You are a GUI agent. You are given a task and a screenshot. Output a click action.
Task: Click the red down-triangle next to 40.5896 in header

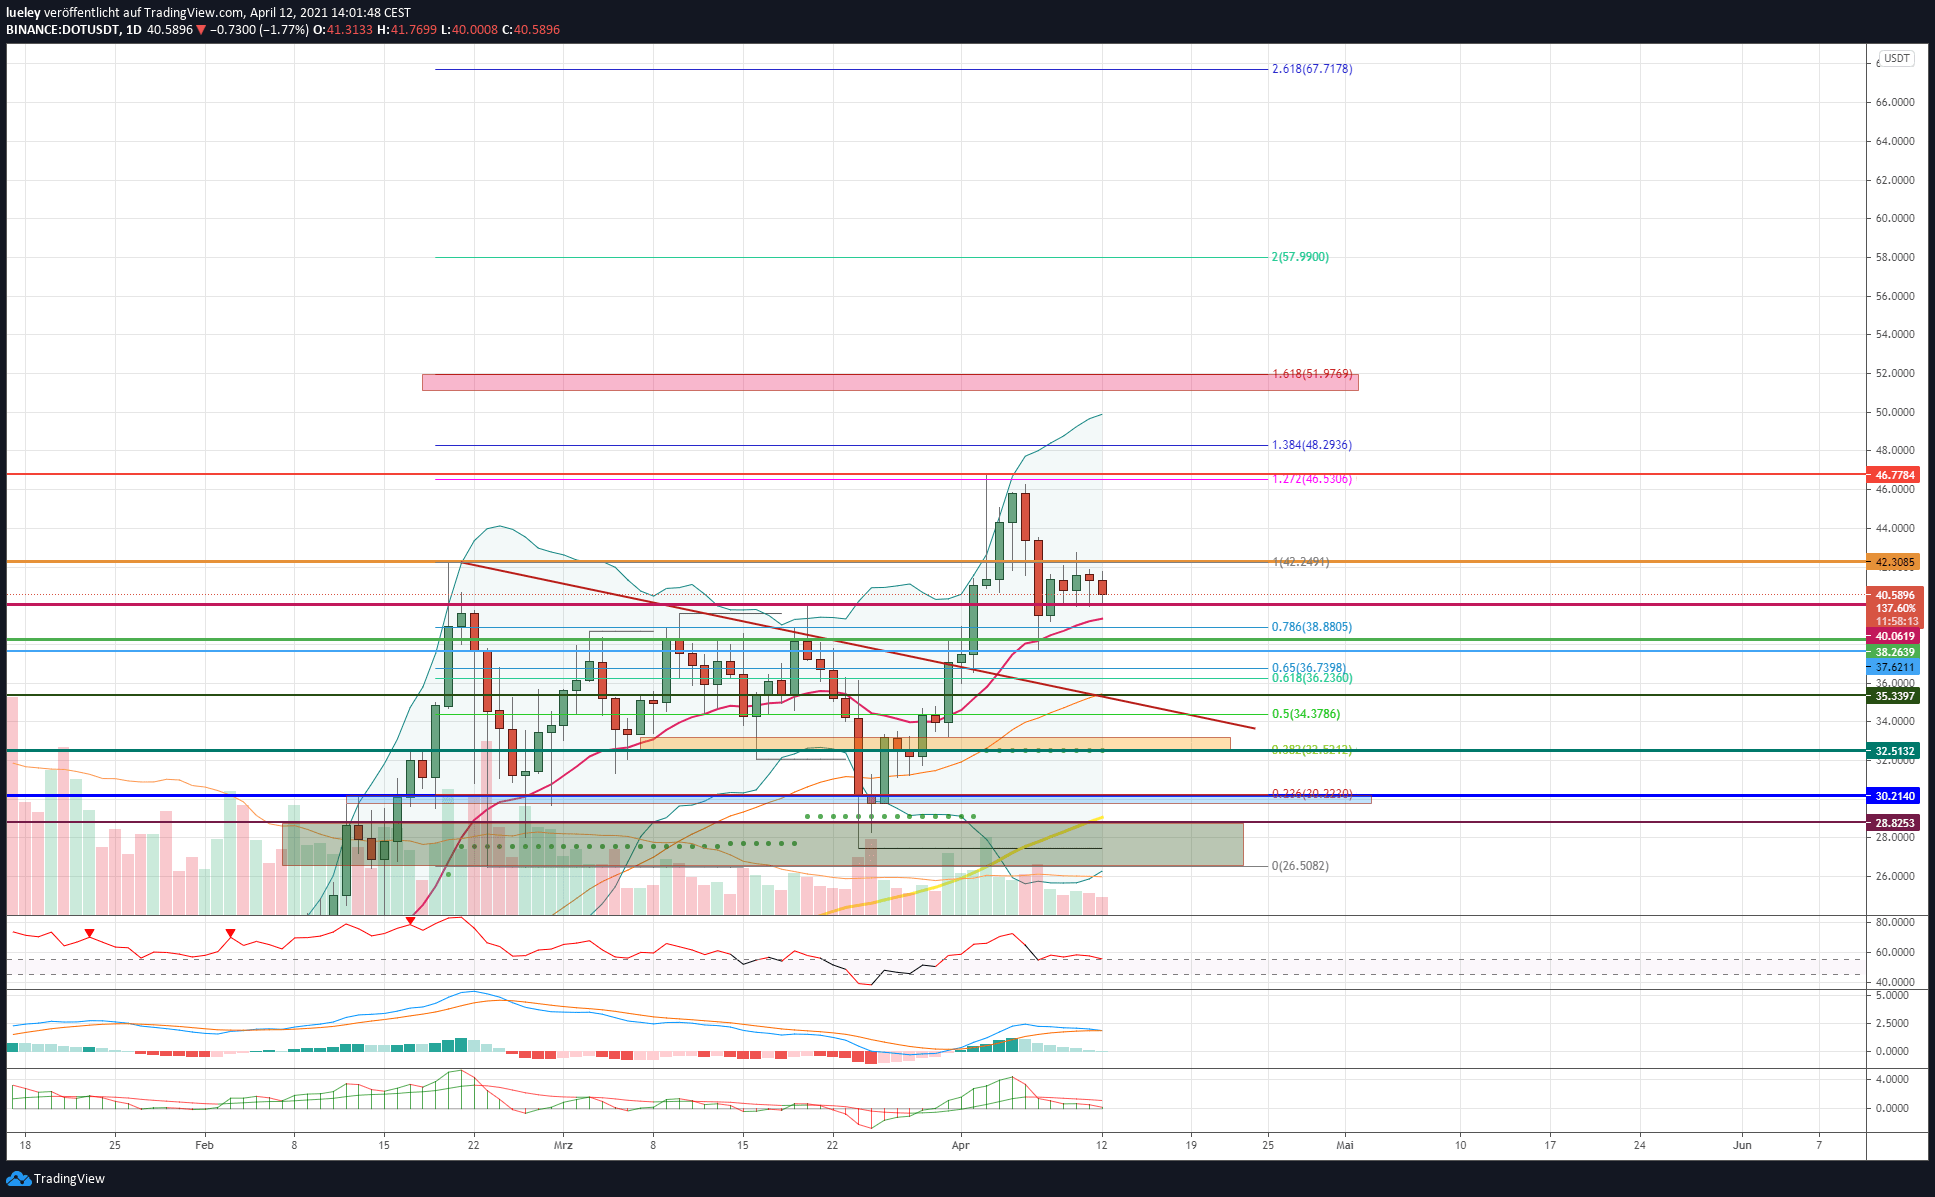[201, 30]
